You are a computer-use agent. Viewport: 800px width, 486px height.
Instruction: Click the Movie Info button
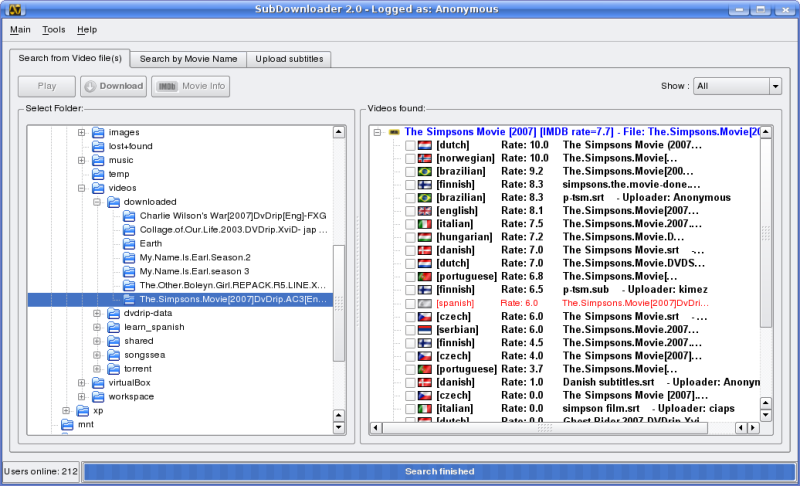tap(191, 86)
